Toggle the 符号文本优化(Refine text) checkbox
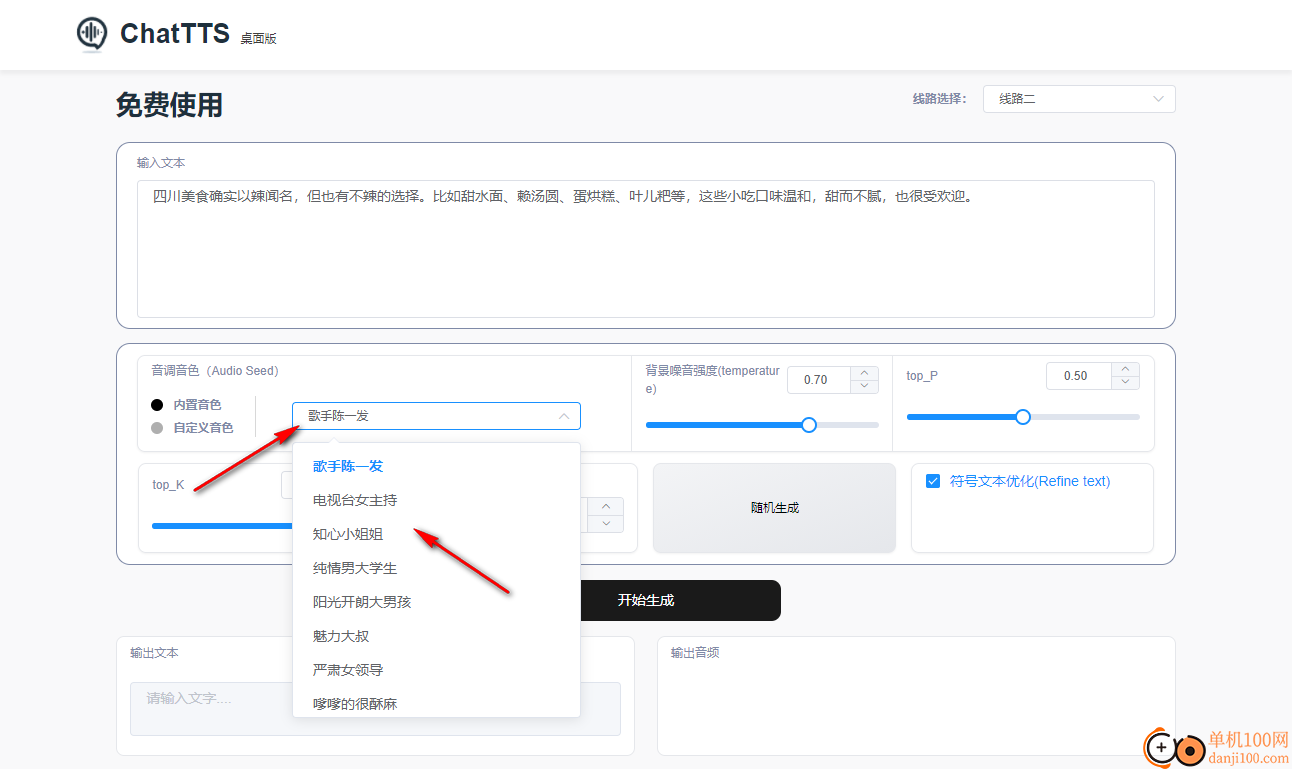The height and width of the screenshot is (769, 1292). (x=933, y=481)
